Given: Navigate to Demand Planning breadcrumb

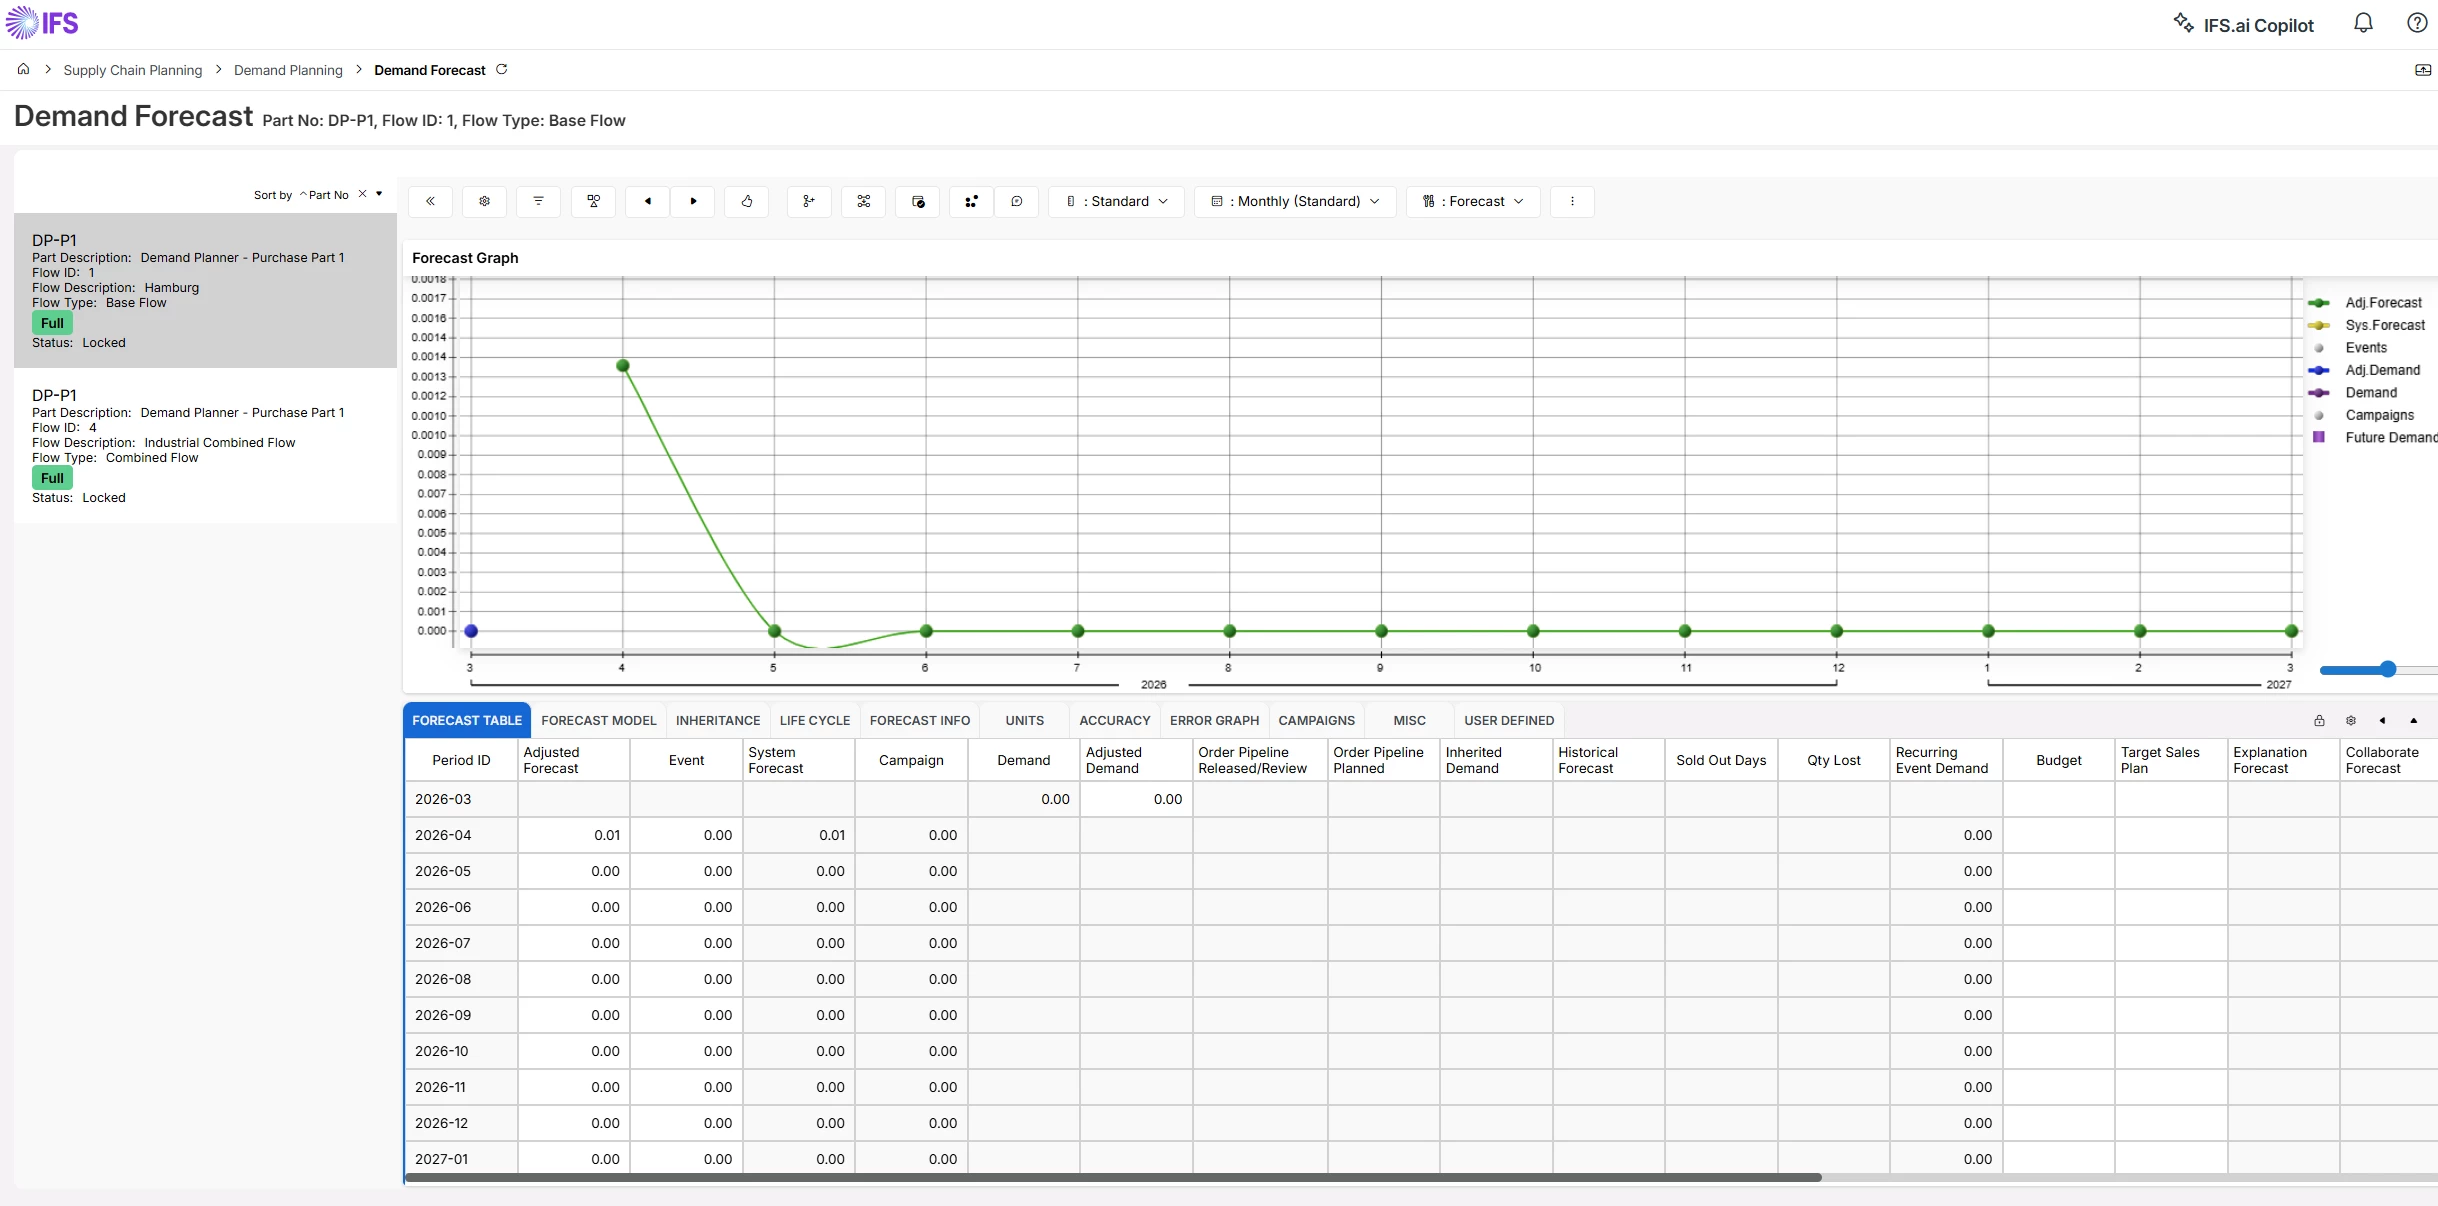Looking at the screenshot, I should pyautogui.click(x=288, y=70).
